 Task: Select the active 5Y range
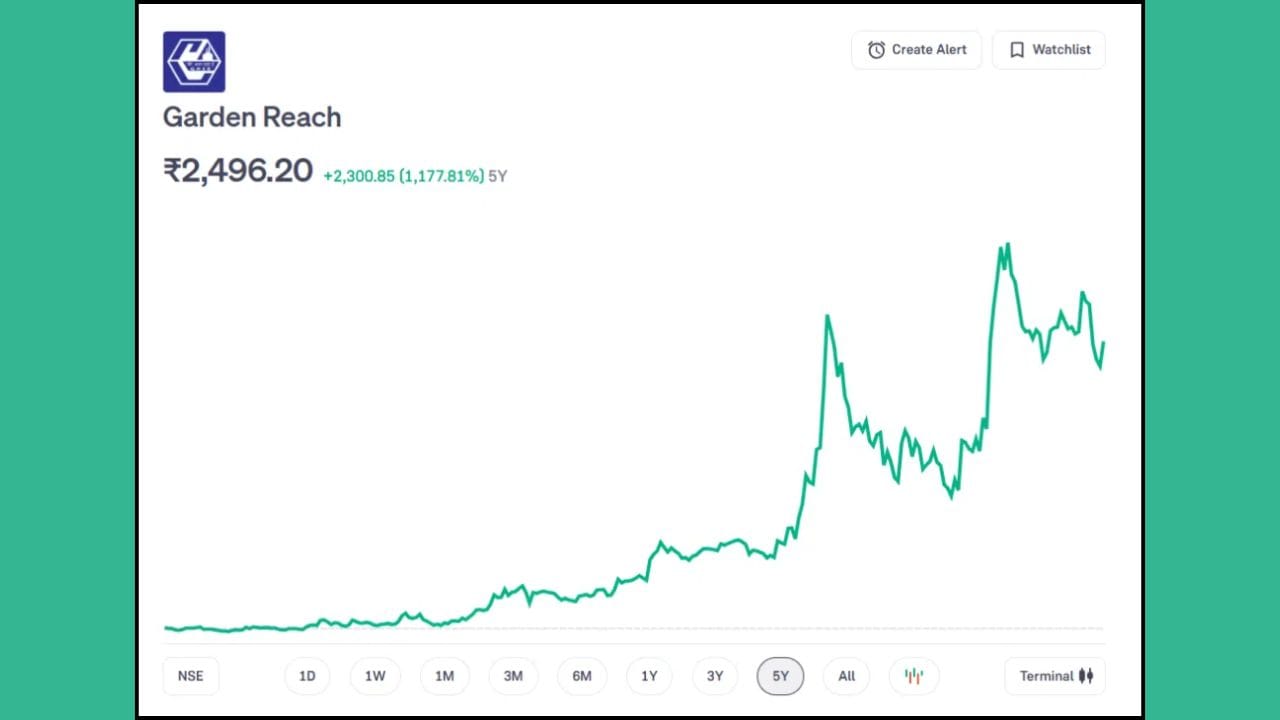[780, 676]
